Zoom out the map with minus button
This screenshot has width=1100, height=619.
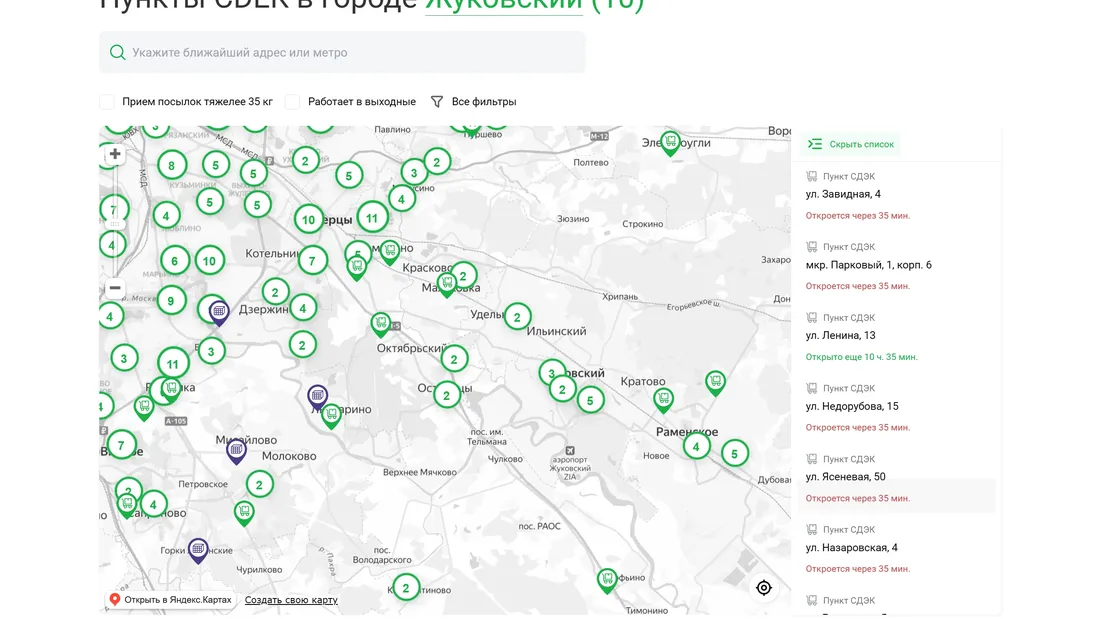(x=115, y=288)
